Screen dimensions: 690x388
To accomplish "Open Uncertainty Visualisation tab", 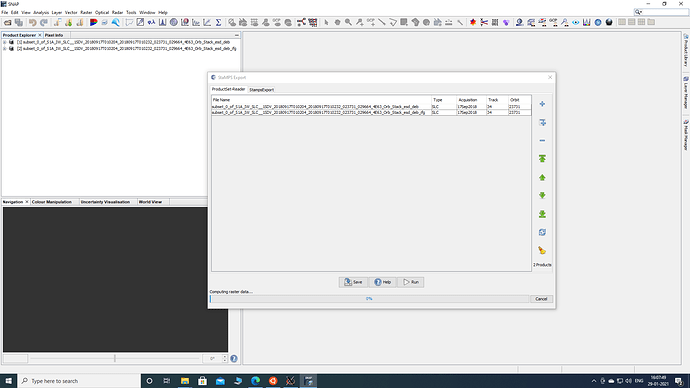I will pos(105,202).
